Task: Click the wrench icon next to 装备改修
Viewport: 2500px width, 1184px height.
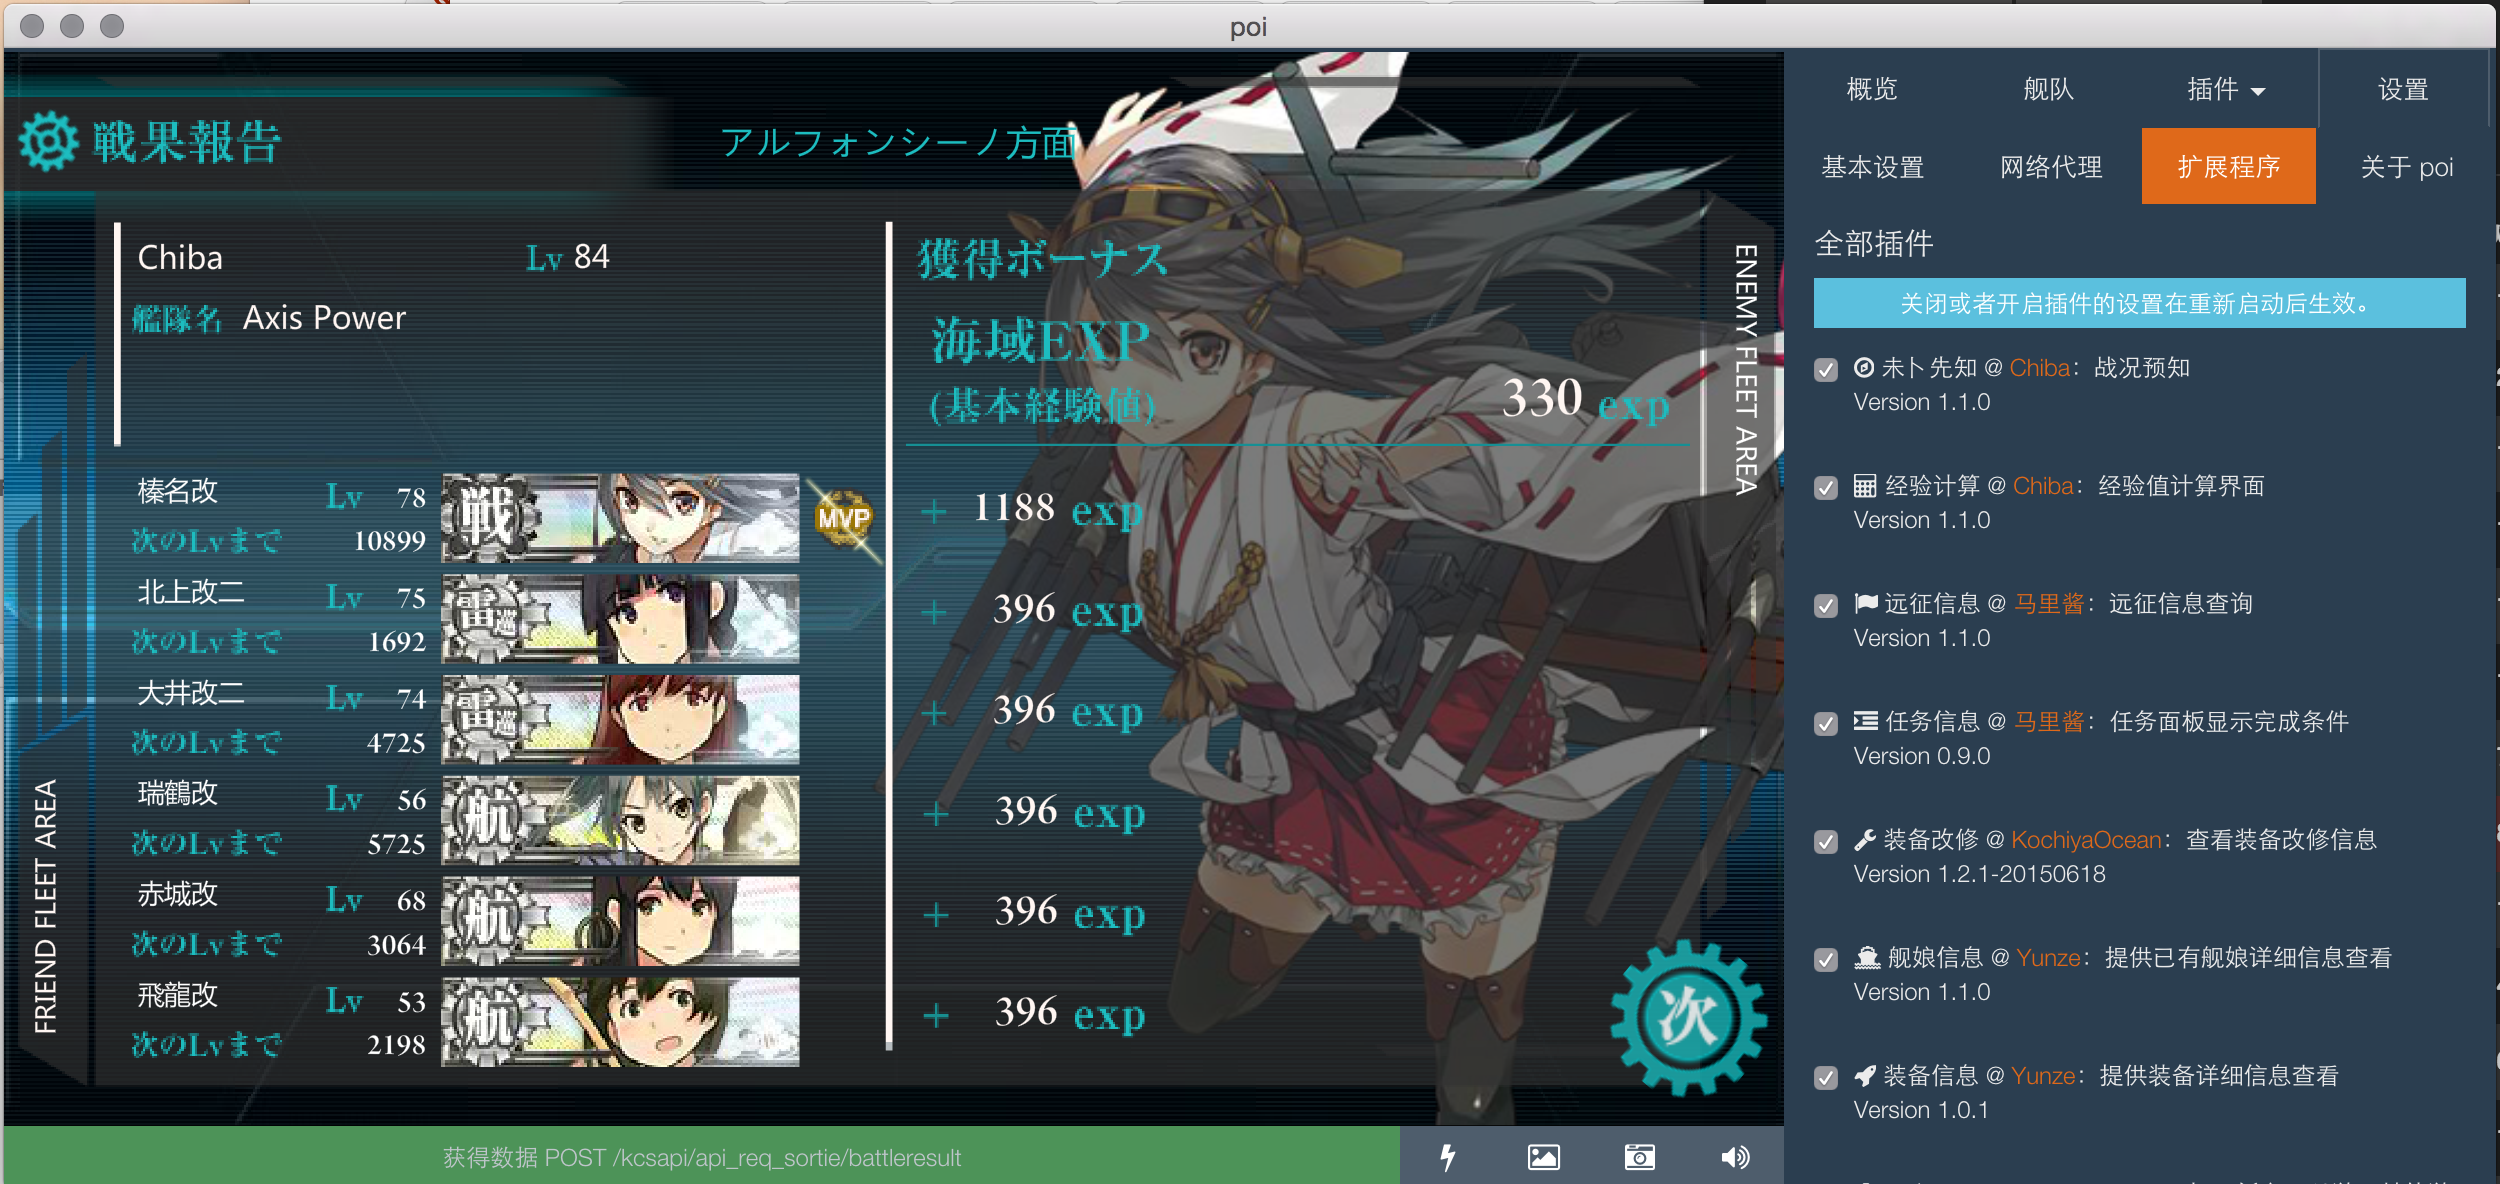Action: coord(1866,840)
